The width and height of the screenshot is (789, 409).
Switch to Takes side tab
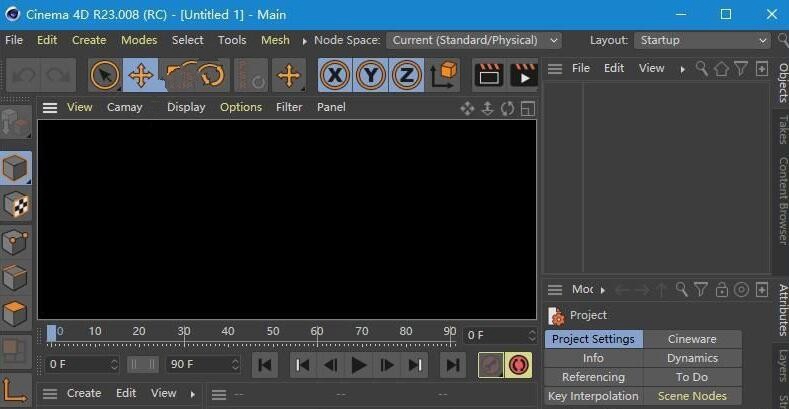782,129
